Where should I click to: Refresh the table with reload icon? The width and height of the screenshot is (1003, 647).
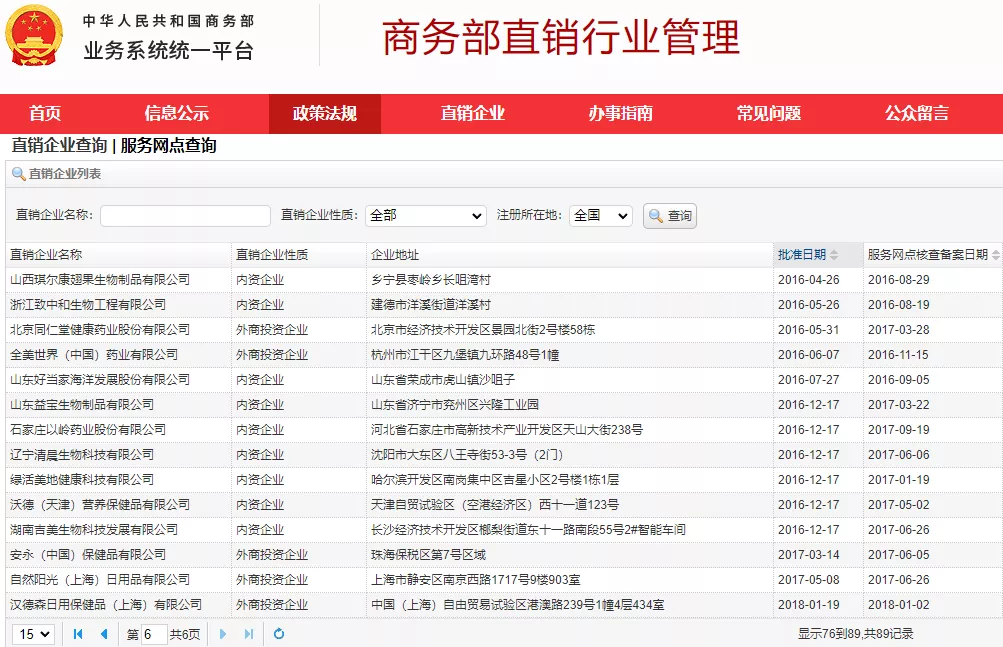(x=279, y=634)
